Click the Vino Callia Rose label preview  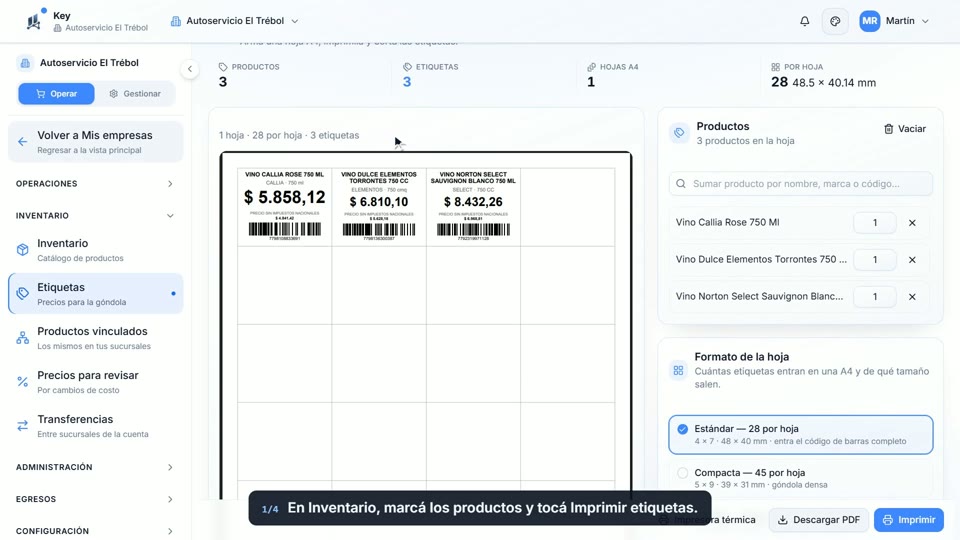285,207
